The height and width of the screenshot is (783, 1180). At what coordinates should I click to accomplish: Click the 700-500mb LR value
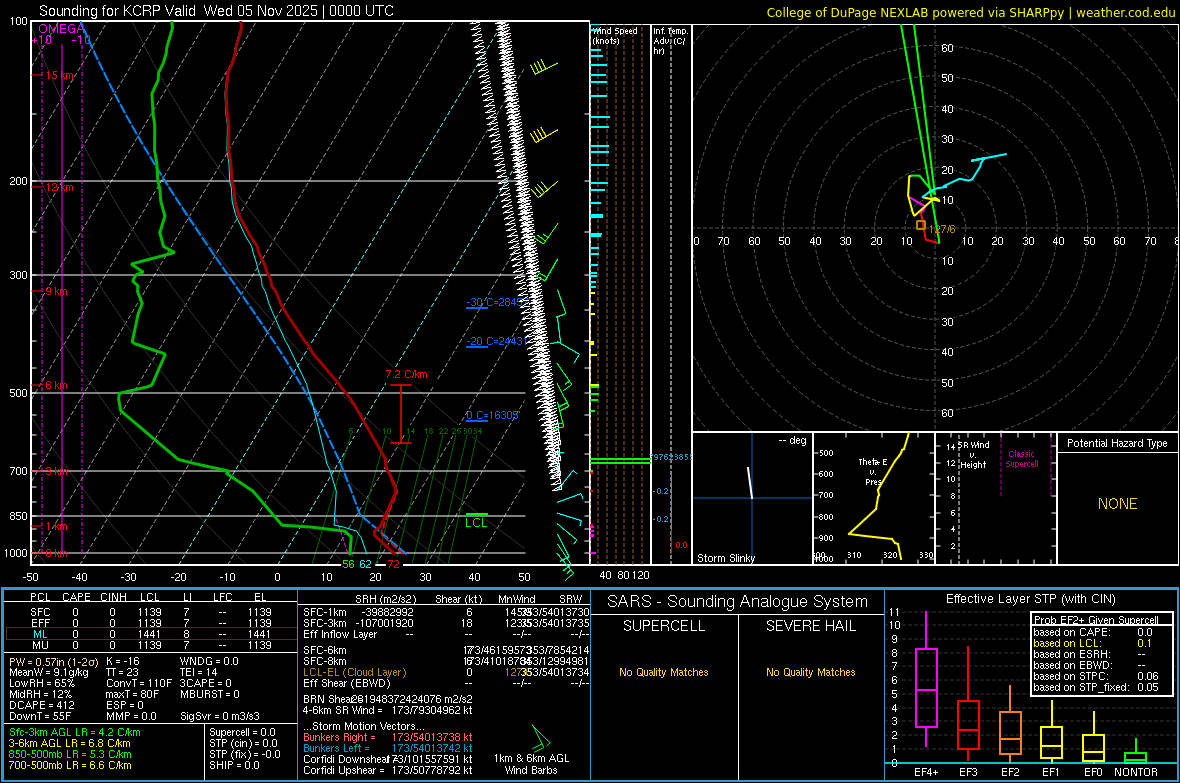(x=70, y=765)
